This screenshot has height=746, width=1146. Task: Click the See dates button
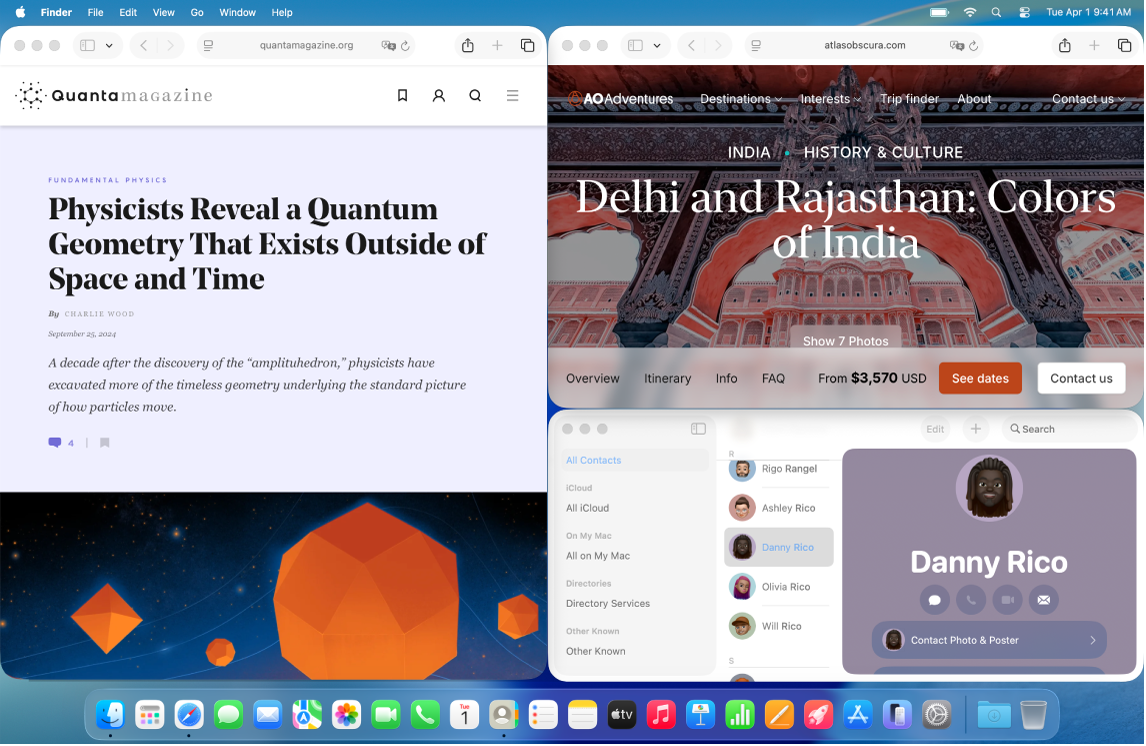point(980,378)
